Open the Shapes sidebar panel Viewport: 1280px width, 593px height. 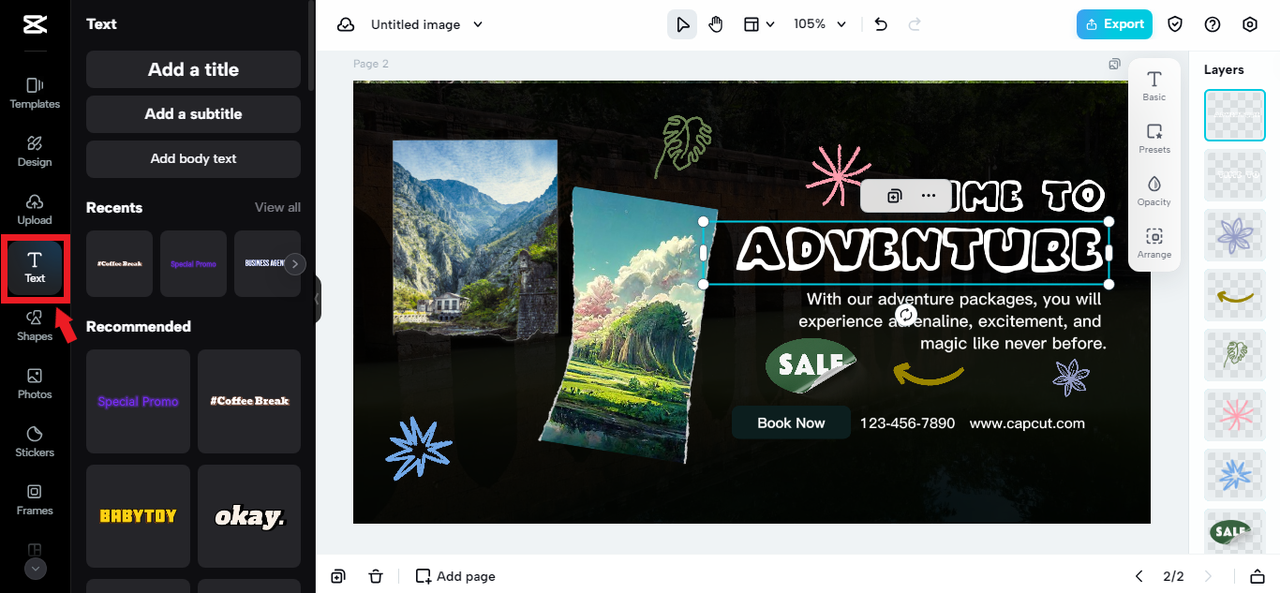[34, 325]
